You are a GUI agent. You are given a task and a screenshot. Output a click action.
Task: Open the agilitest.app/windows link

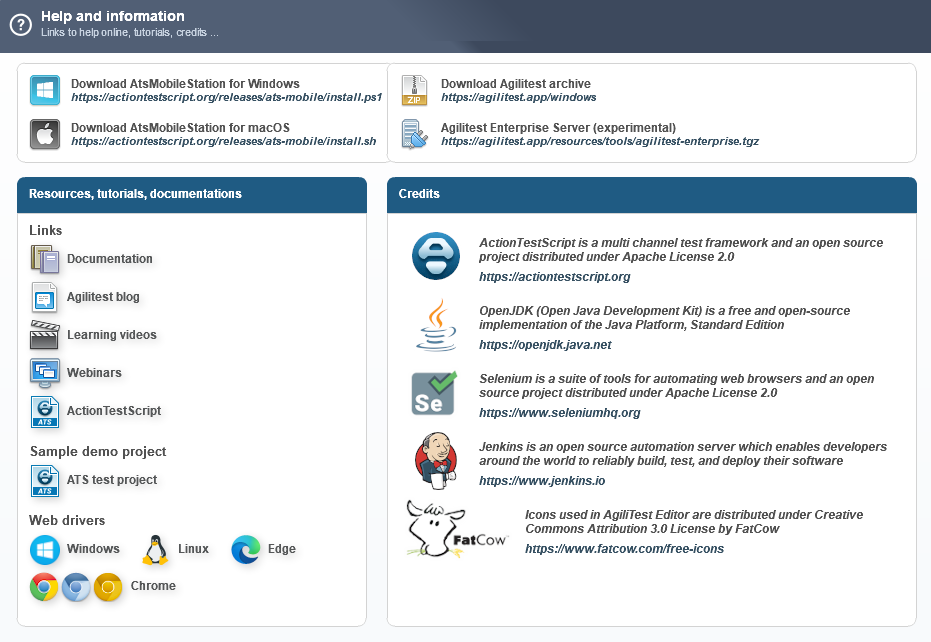[x=518, y=97]
